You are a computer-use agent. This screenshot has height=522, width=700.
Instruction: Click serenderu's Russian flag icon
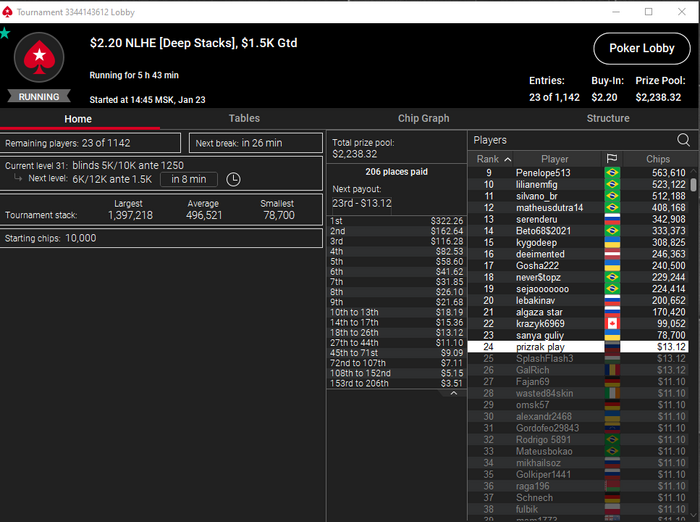point(612,219)
